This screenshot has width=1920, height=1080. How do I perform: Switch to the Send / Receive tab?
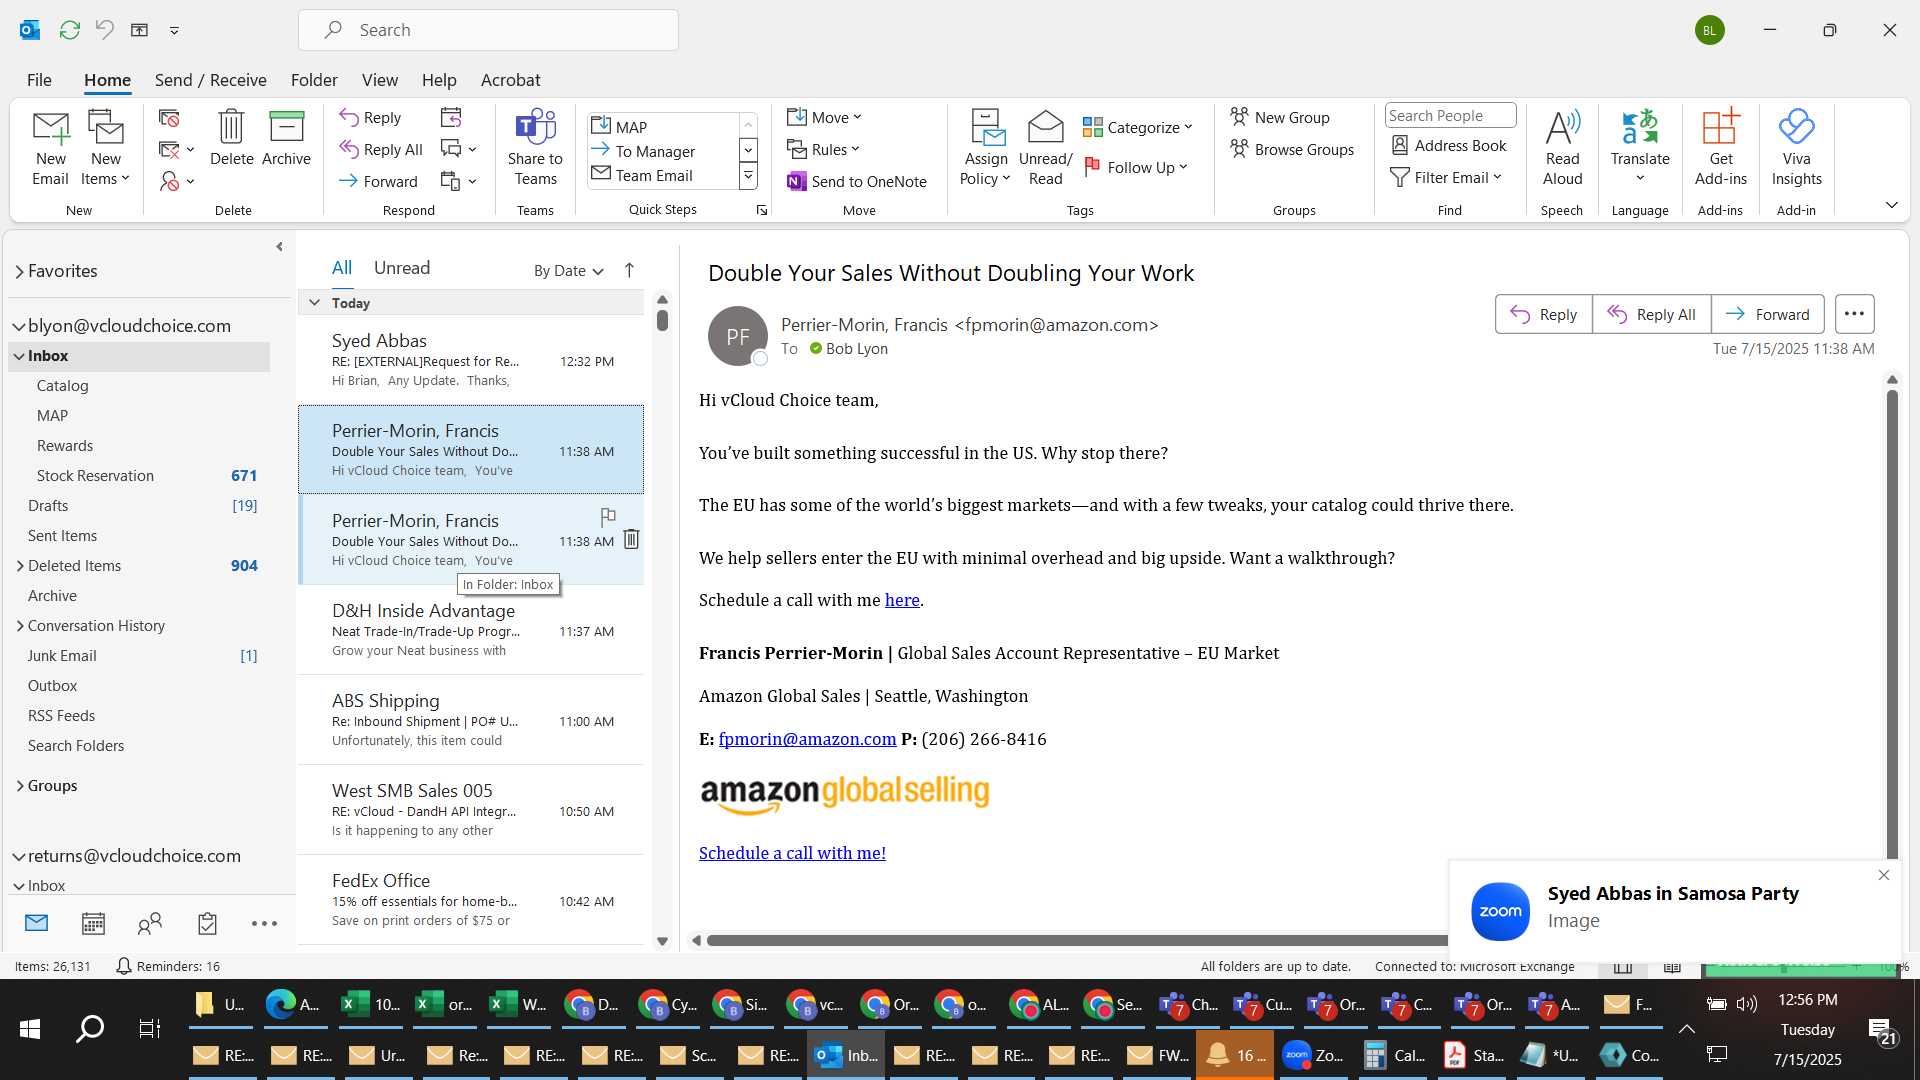point(210,80)
